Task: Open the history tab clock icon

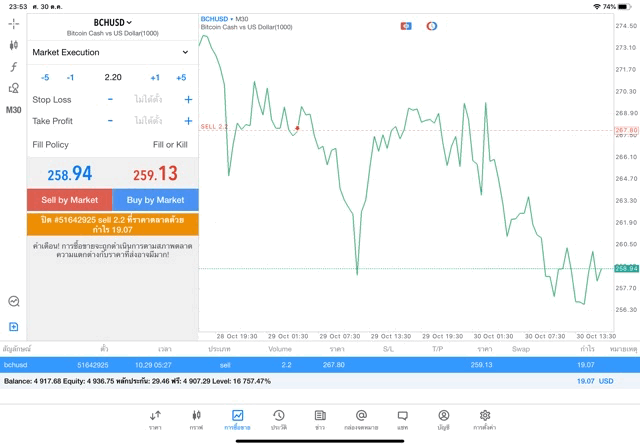Action: (x=279, y=420)
